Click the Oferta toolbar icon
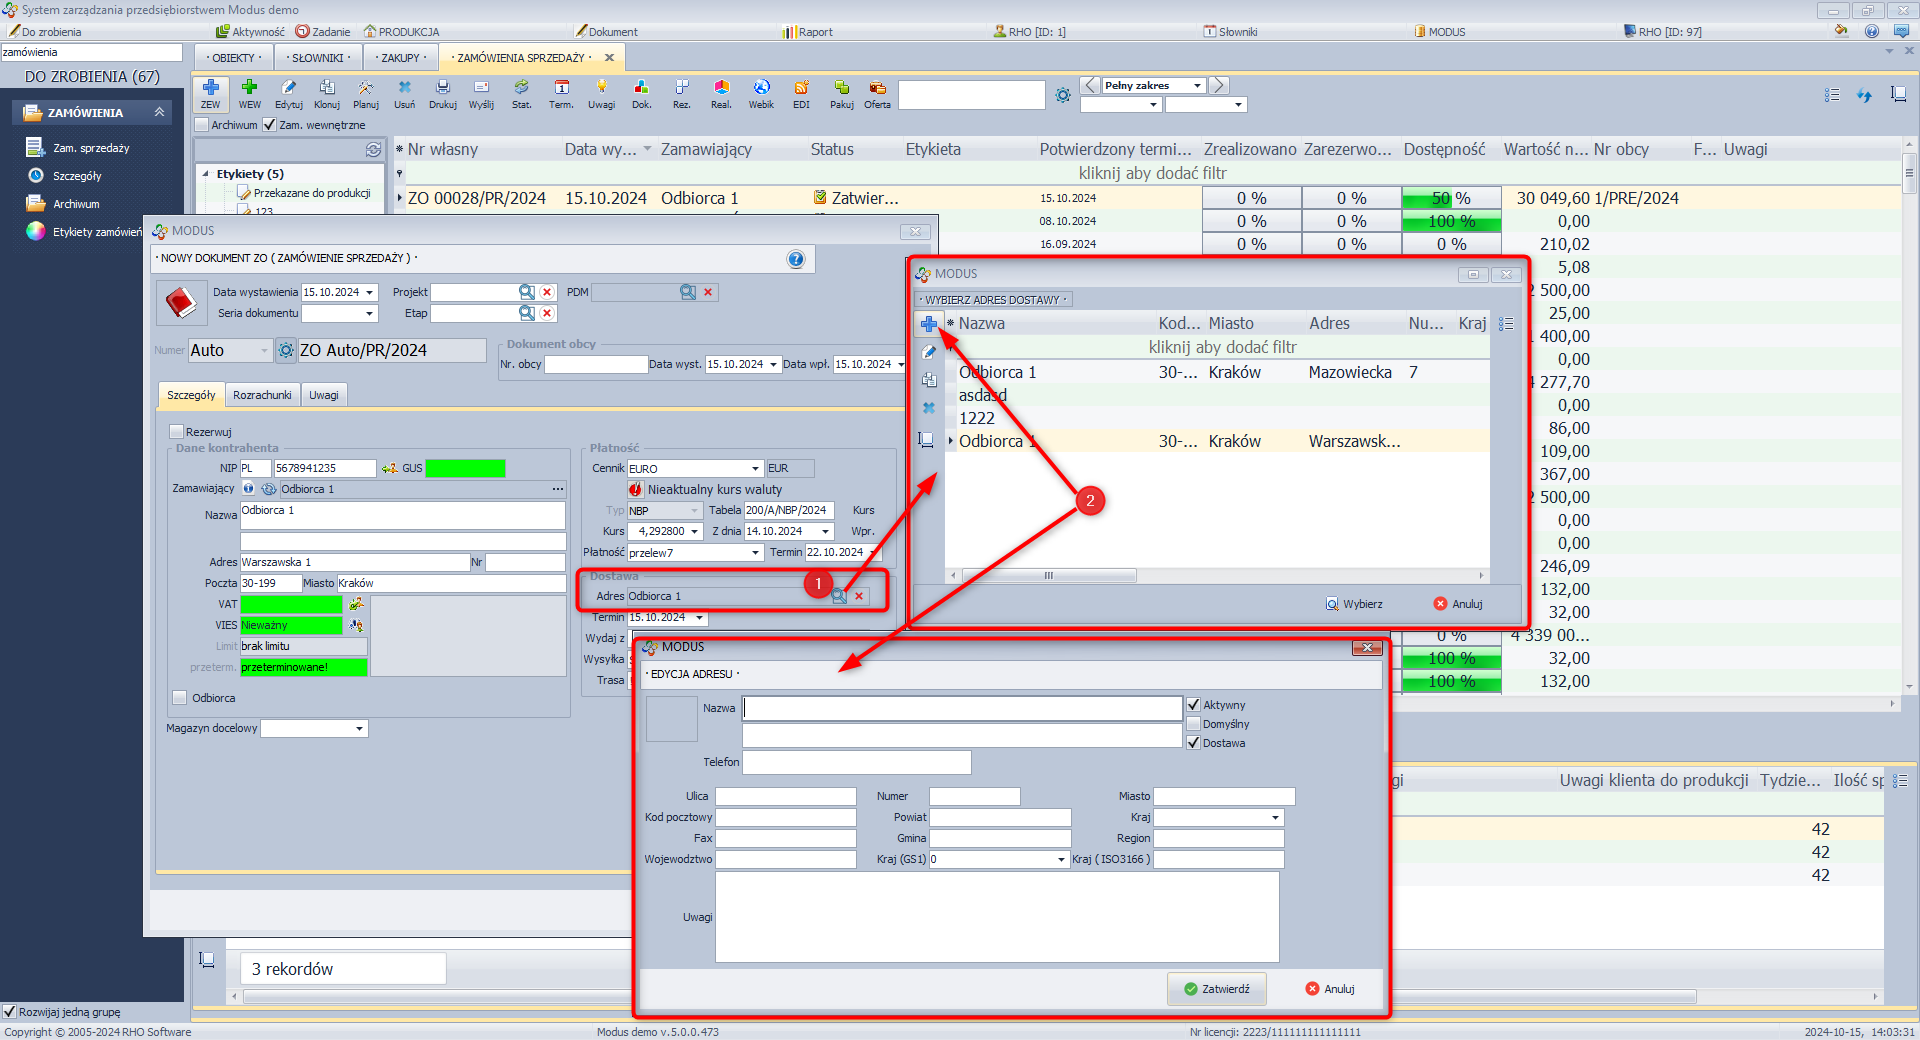Viewport: 1920px width, 1040px height. click(877, 93)
